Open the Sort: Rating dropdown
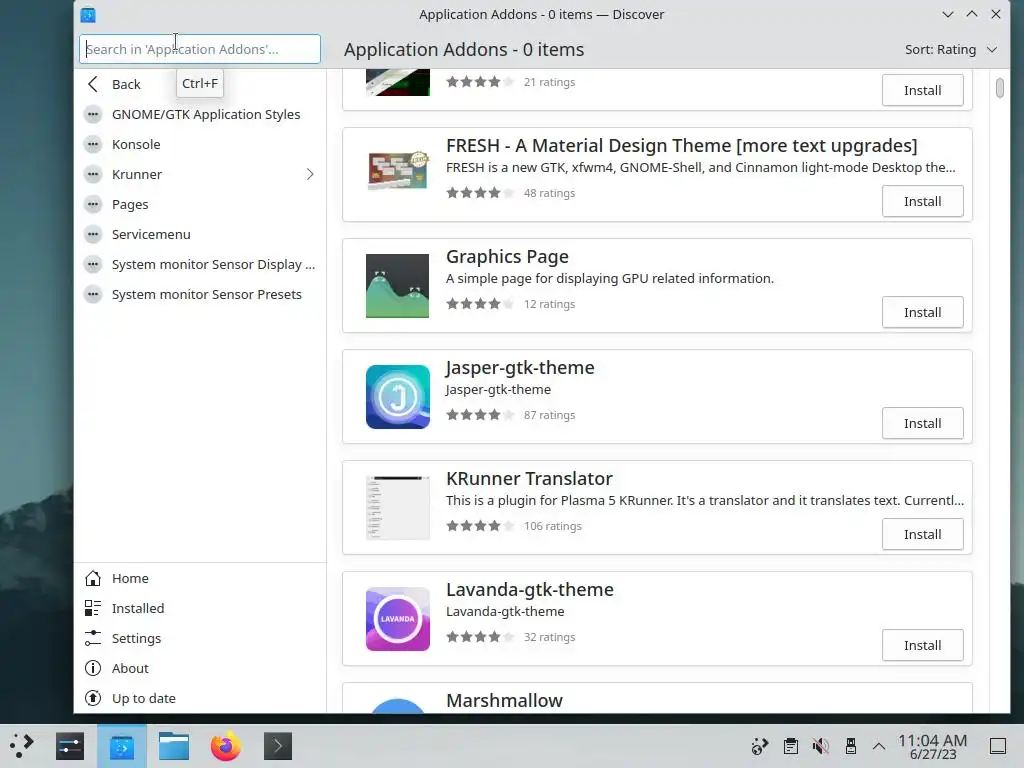 click(951, 50)
